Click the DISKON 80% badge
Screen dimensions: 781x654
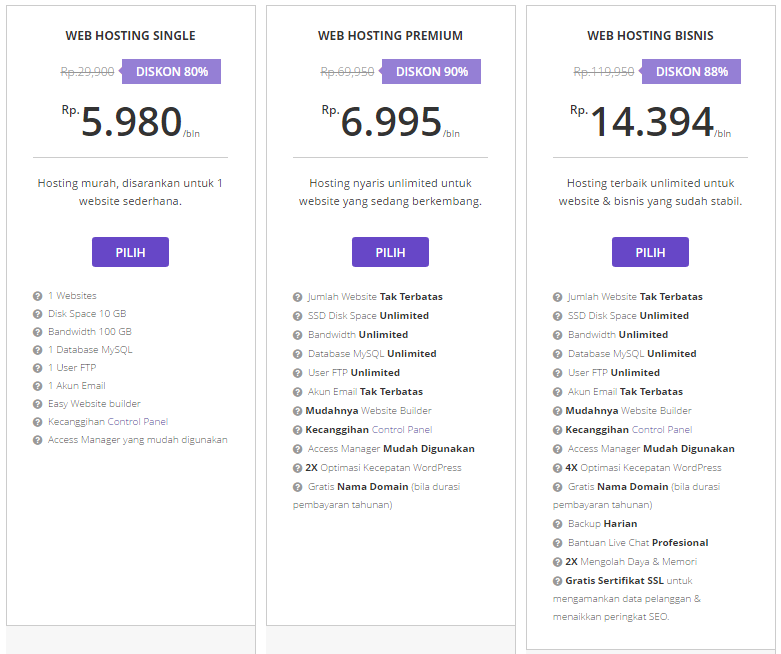coord(170,72)
